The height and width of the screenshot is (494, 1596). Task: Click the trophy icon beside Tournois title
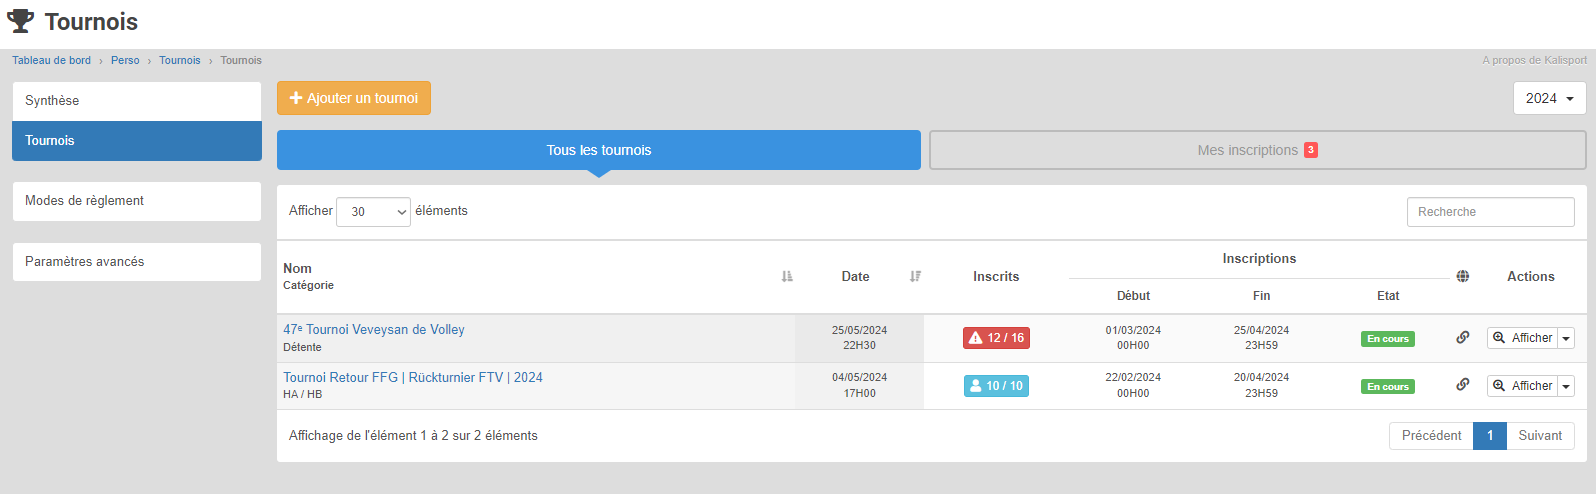tap(21, 21)
